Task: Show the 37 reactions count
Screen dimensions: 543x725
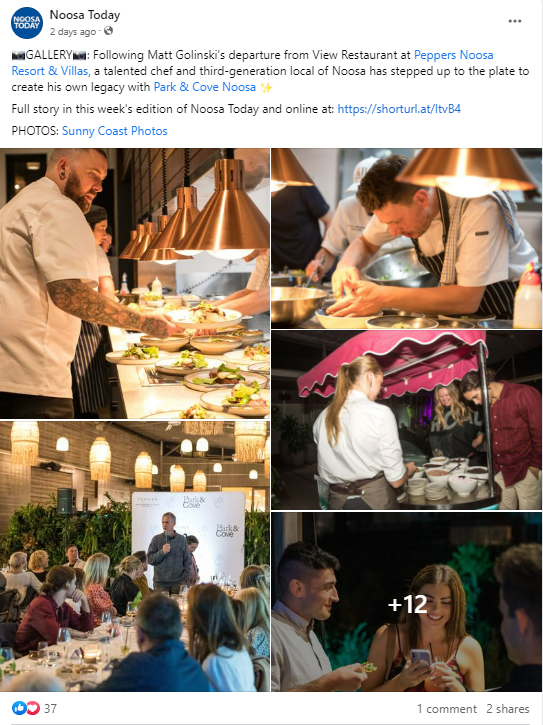Action: pos(50,708)
